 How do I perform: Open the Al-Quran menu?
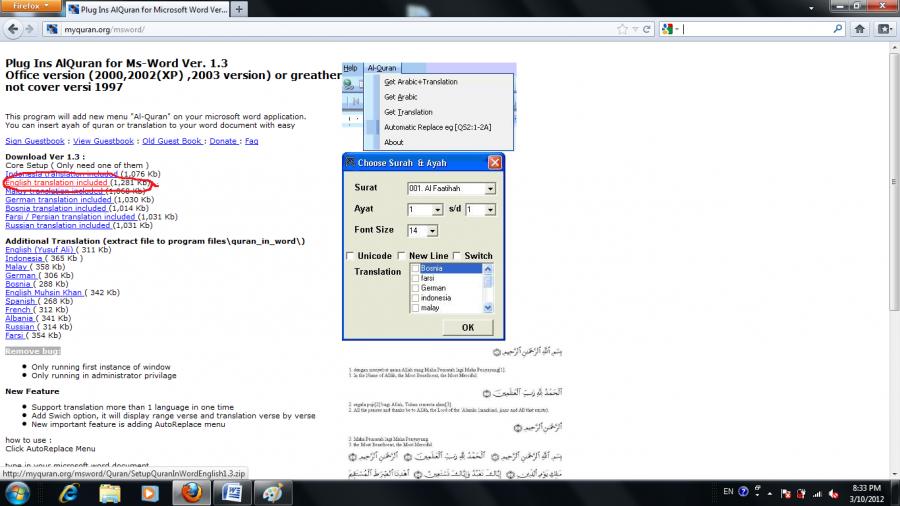381,68
